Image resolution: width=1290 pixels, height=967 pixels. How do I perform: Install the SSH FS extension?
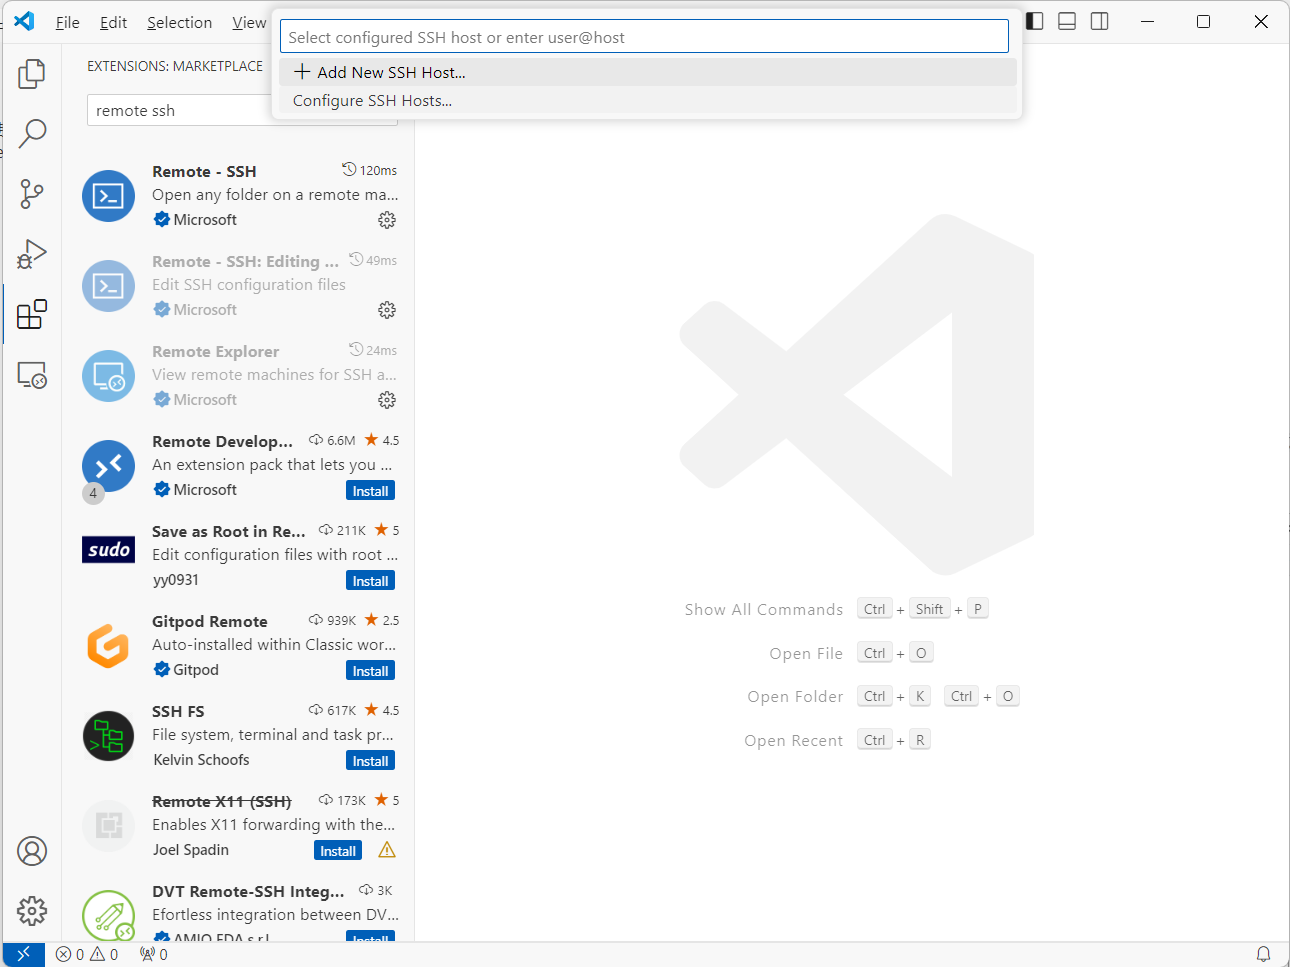[x=370, y=761]
